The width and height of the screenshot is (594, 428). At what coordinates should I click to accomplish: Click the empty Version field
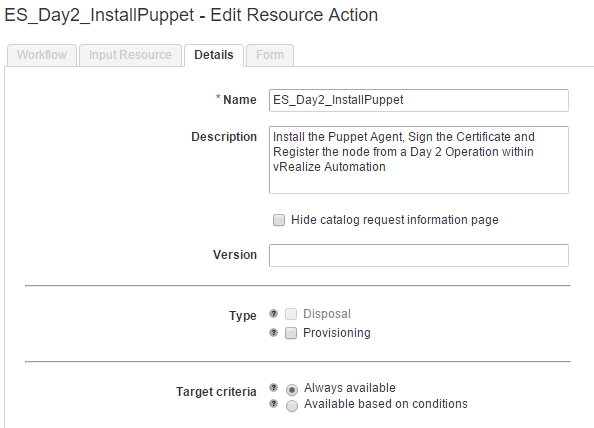tap(419, 255)
